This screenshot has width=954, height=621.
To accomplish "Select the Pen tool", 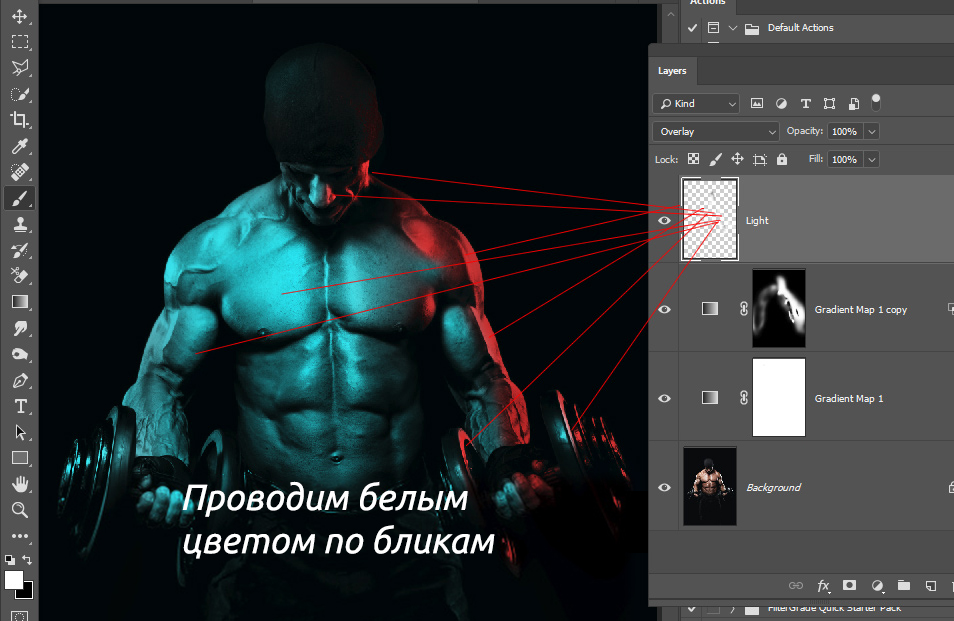I will pos(19,381).
